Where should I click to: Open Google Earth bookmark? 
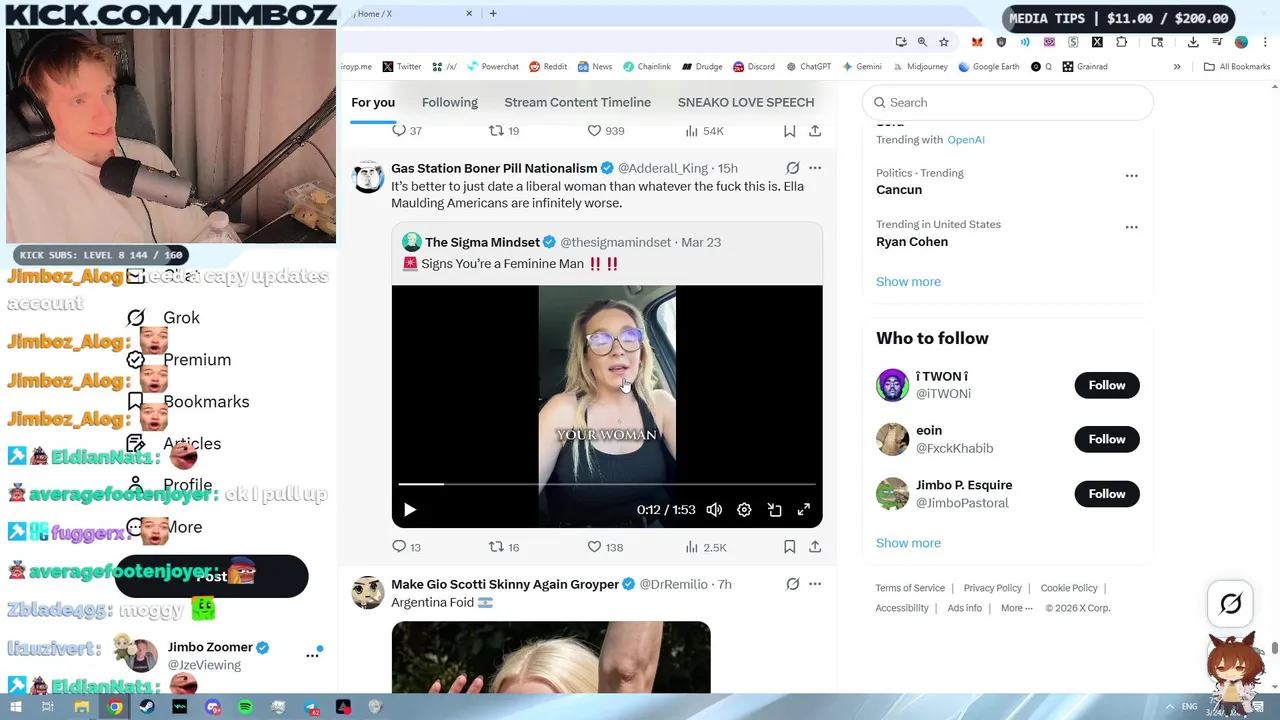coord(988,67)
